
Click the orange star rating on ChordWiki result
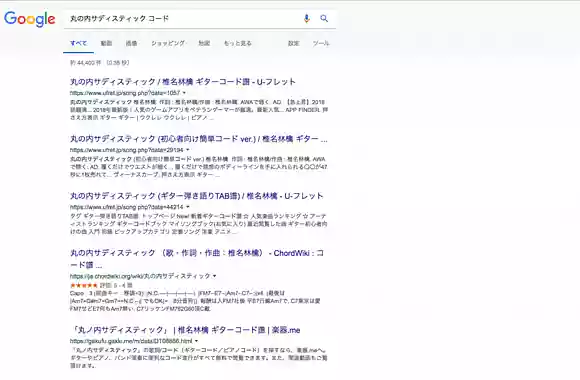pos(84,285)
